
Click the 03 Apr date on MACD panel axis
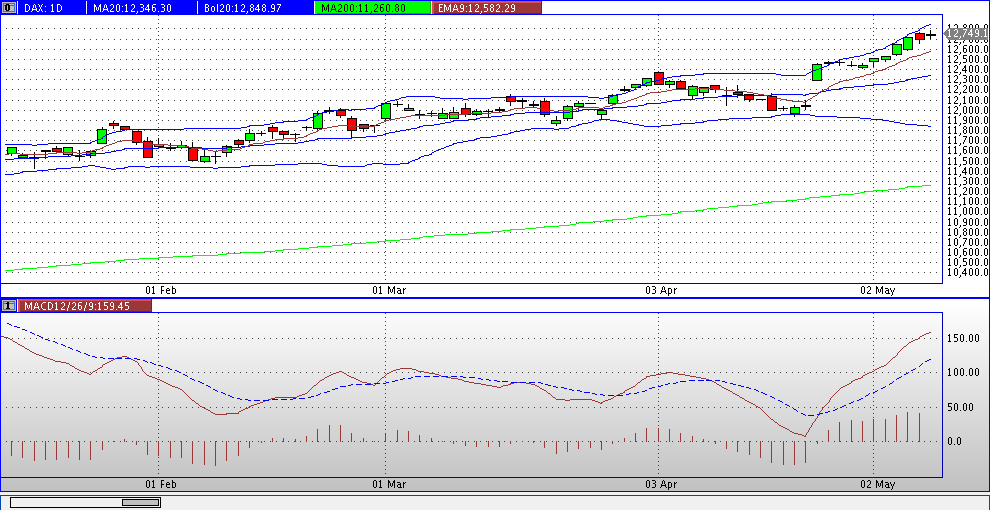pyautogui.click(x=660, y=484)
